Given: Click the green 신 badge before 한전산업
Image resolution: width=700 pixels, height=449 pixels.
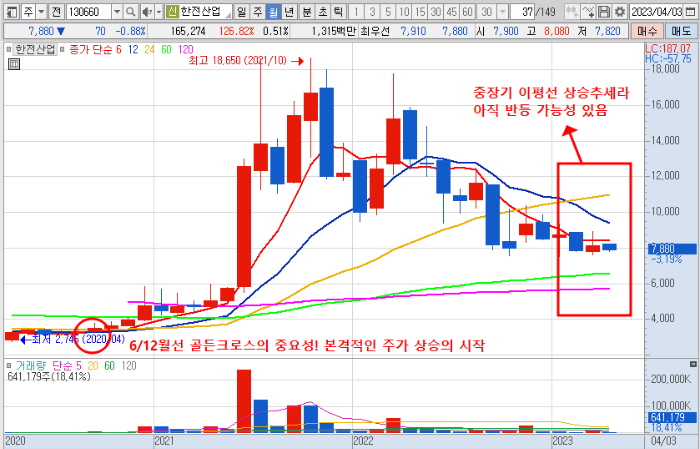Looking at the screenshot, I should 172,12.
